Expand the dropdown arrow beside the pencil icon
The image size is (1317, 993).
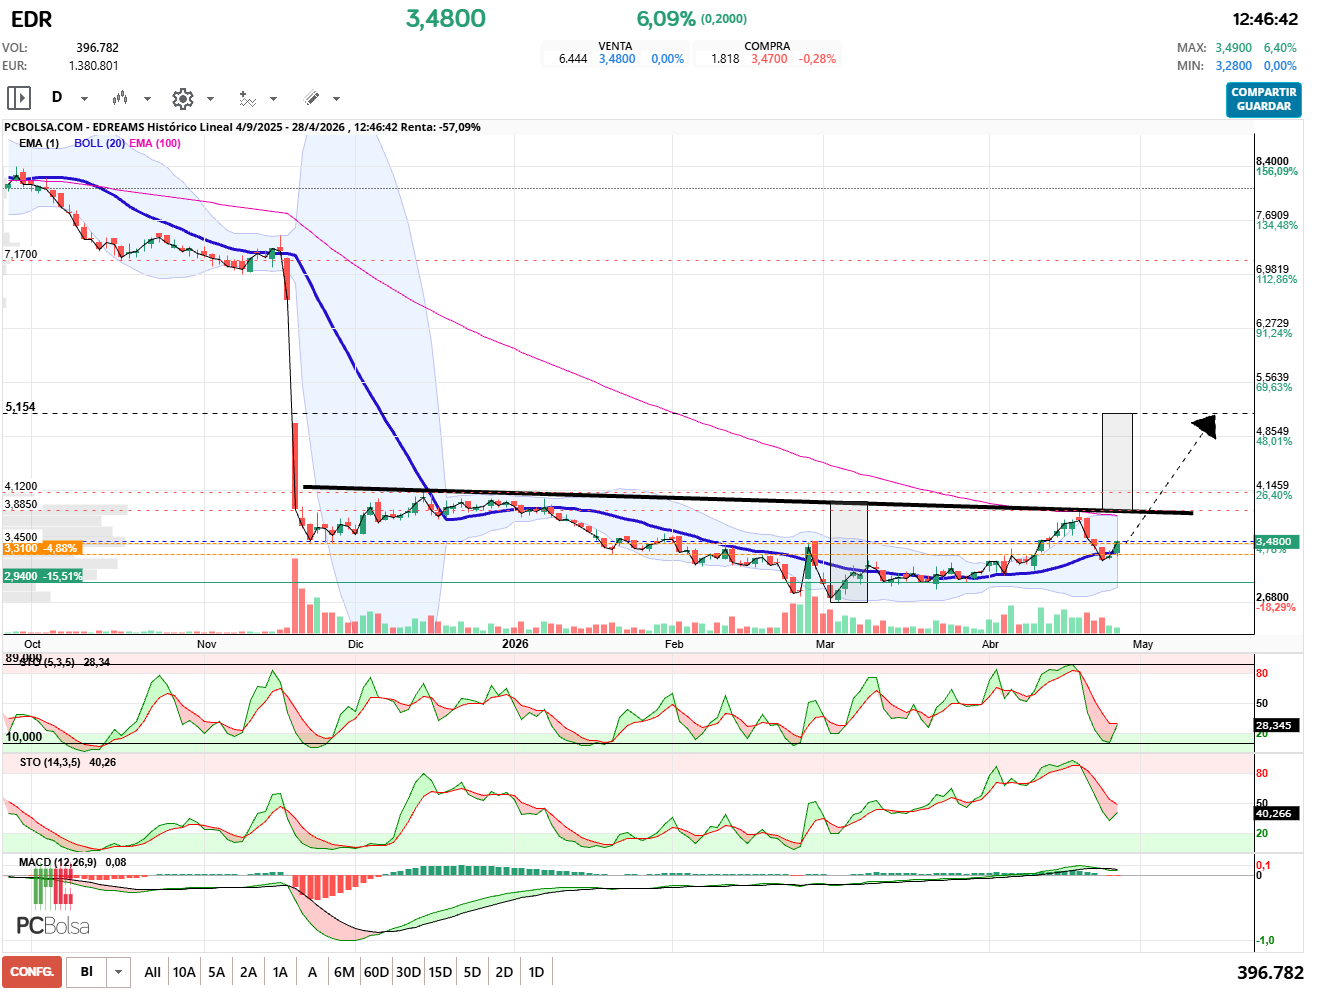pos(336,99)
